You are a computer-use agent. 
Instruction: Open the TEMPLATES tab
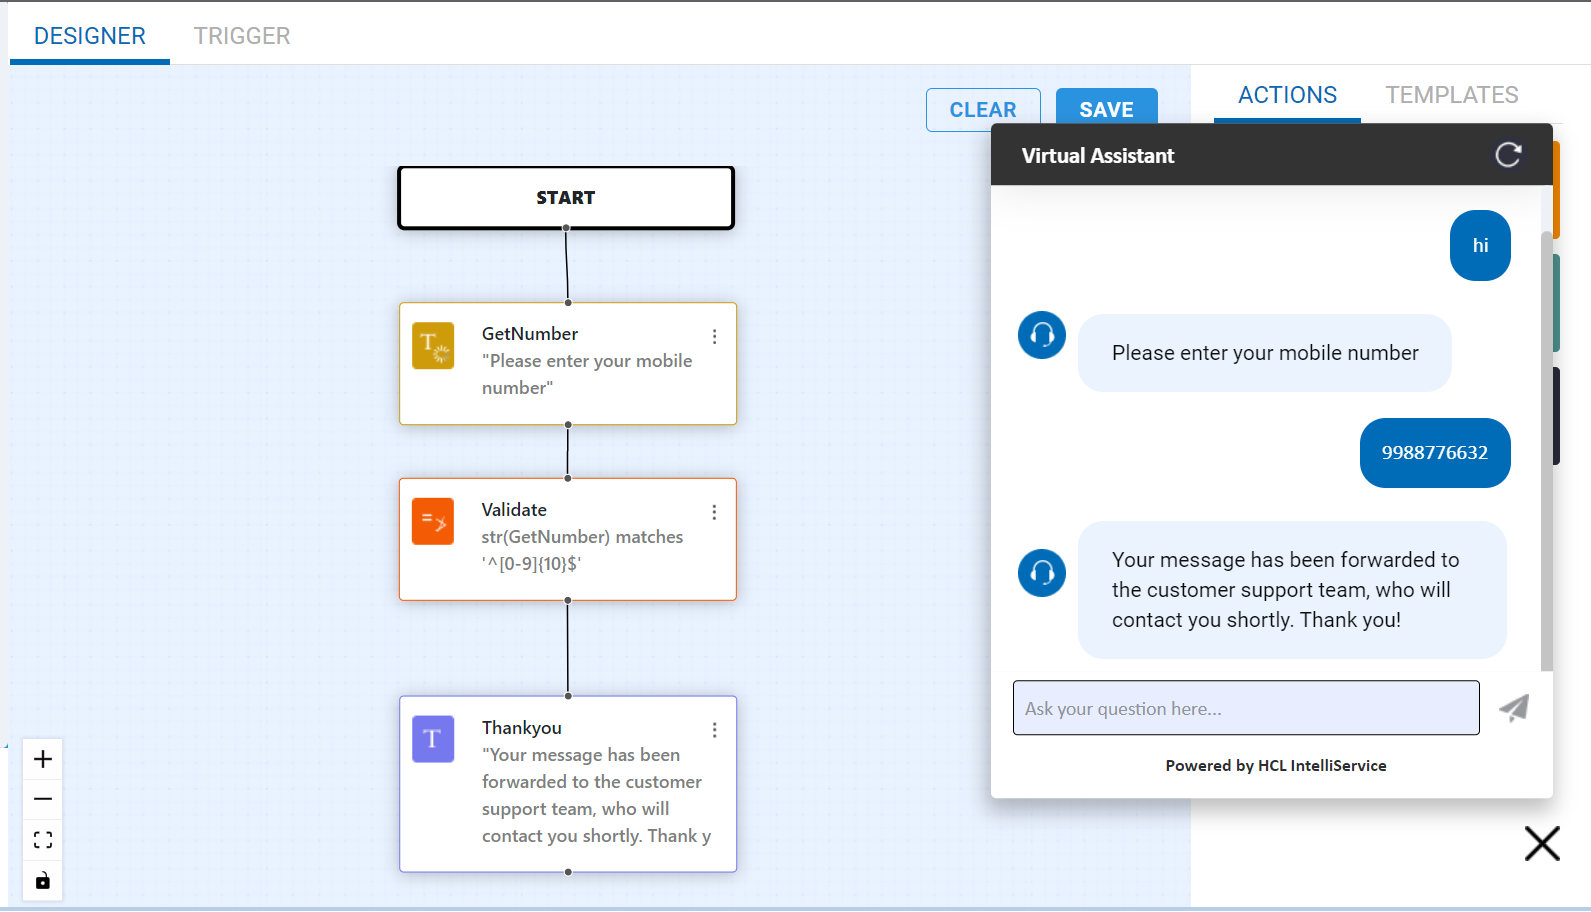click(x=1451, y=95)
